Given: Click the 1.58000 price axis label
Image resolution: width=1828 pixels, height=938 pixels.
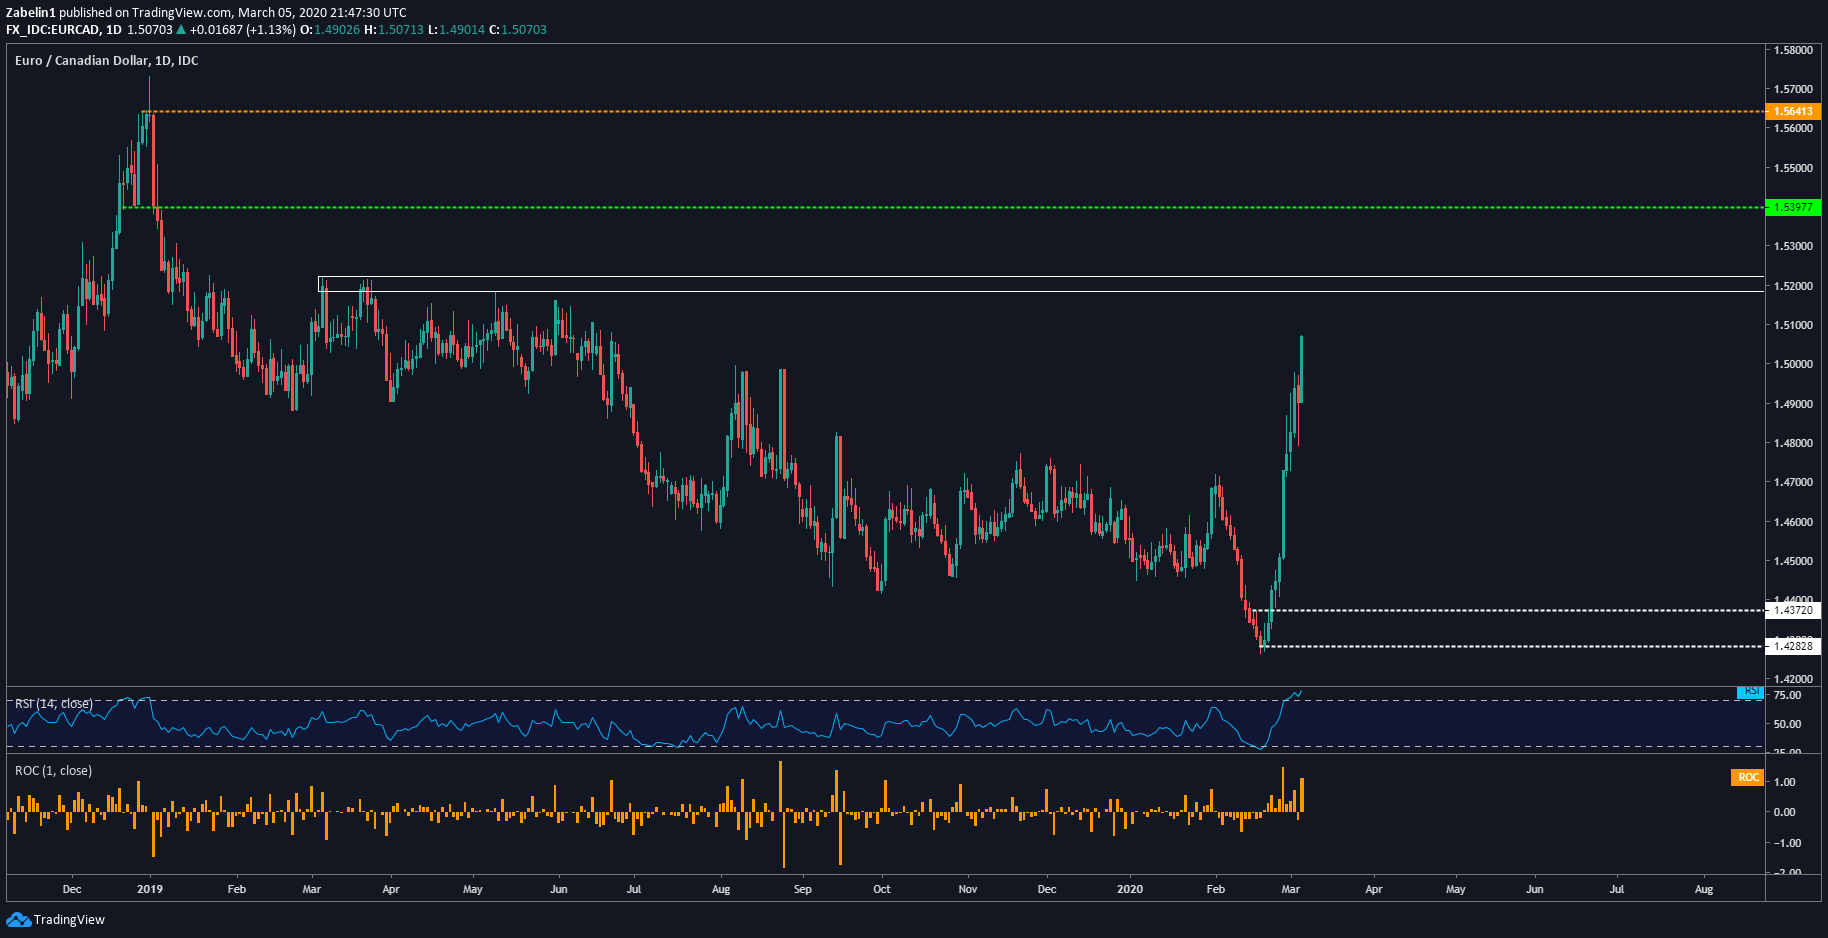Looking at the screenshot, I should (1793, 50).
